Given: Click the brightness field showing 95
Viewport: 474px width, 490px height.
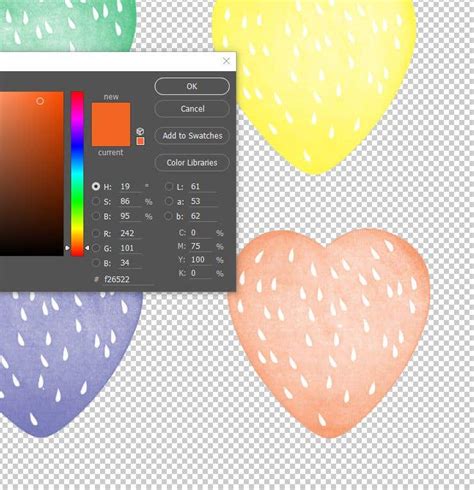Looking at the screenshot, I should 131,216.
